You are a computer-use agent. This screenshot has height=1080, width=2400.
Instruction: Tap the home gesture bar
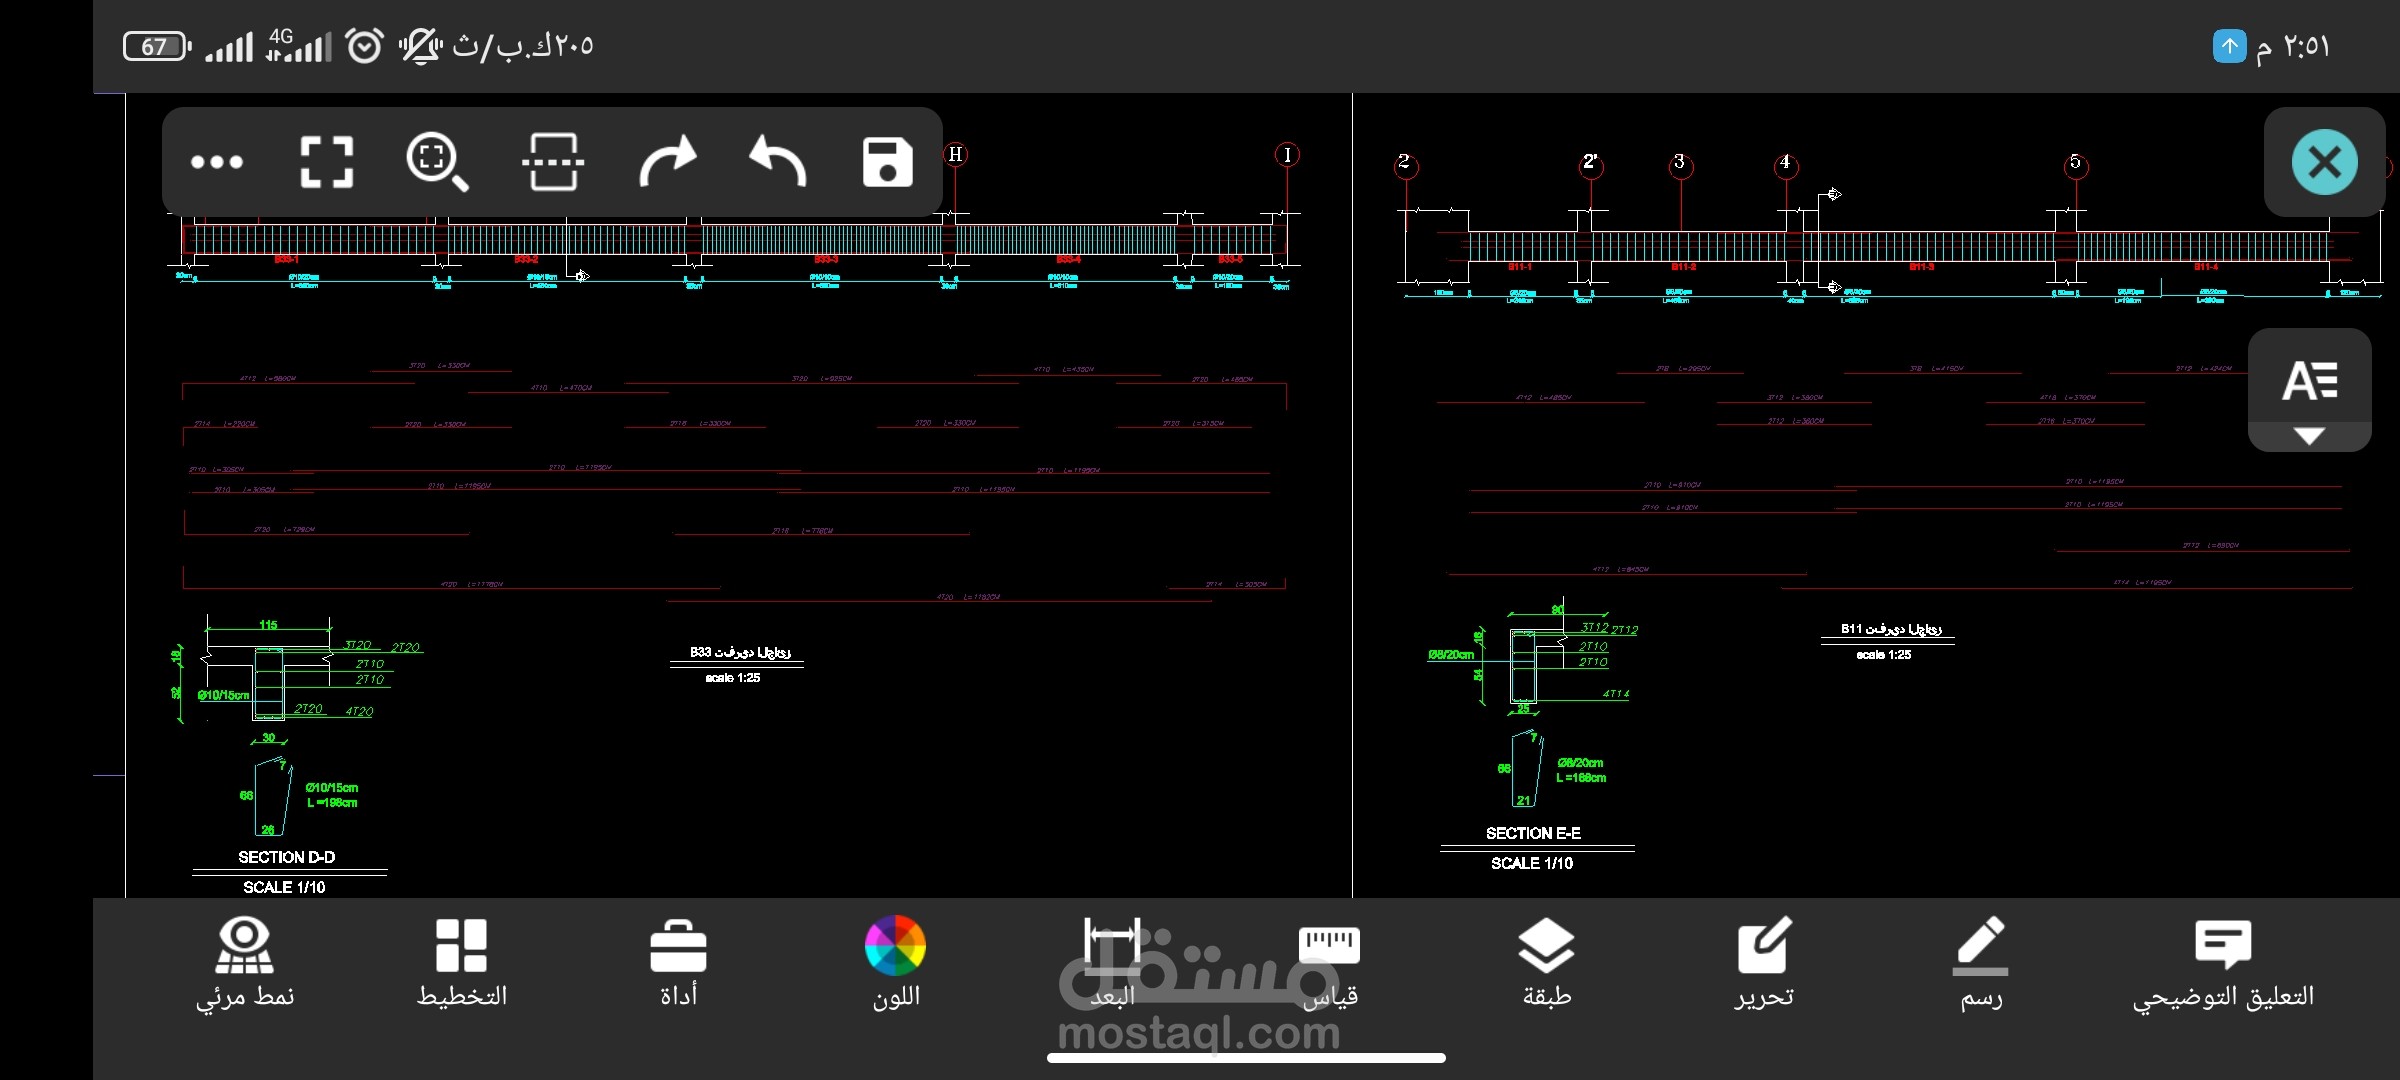pos(1246,1058)
